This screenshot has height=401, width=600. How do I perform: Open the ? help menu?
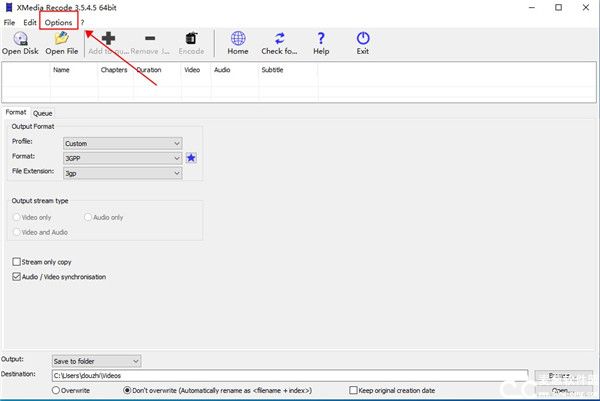(82, 23)
